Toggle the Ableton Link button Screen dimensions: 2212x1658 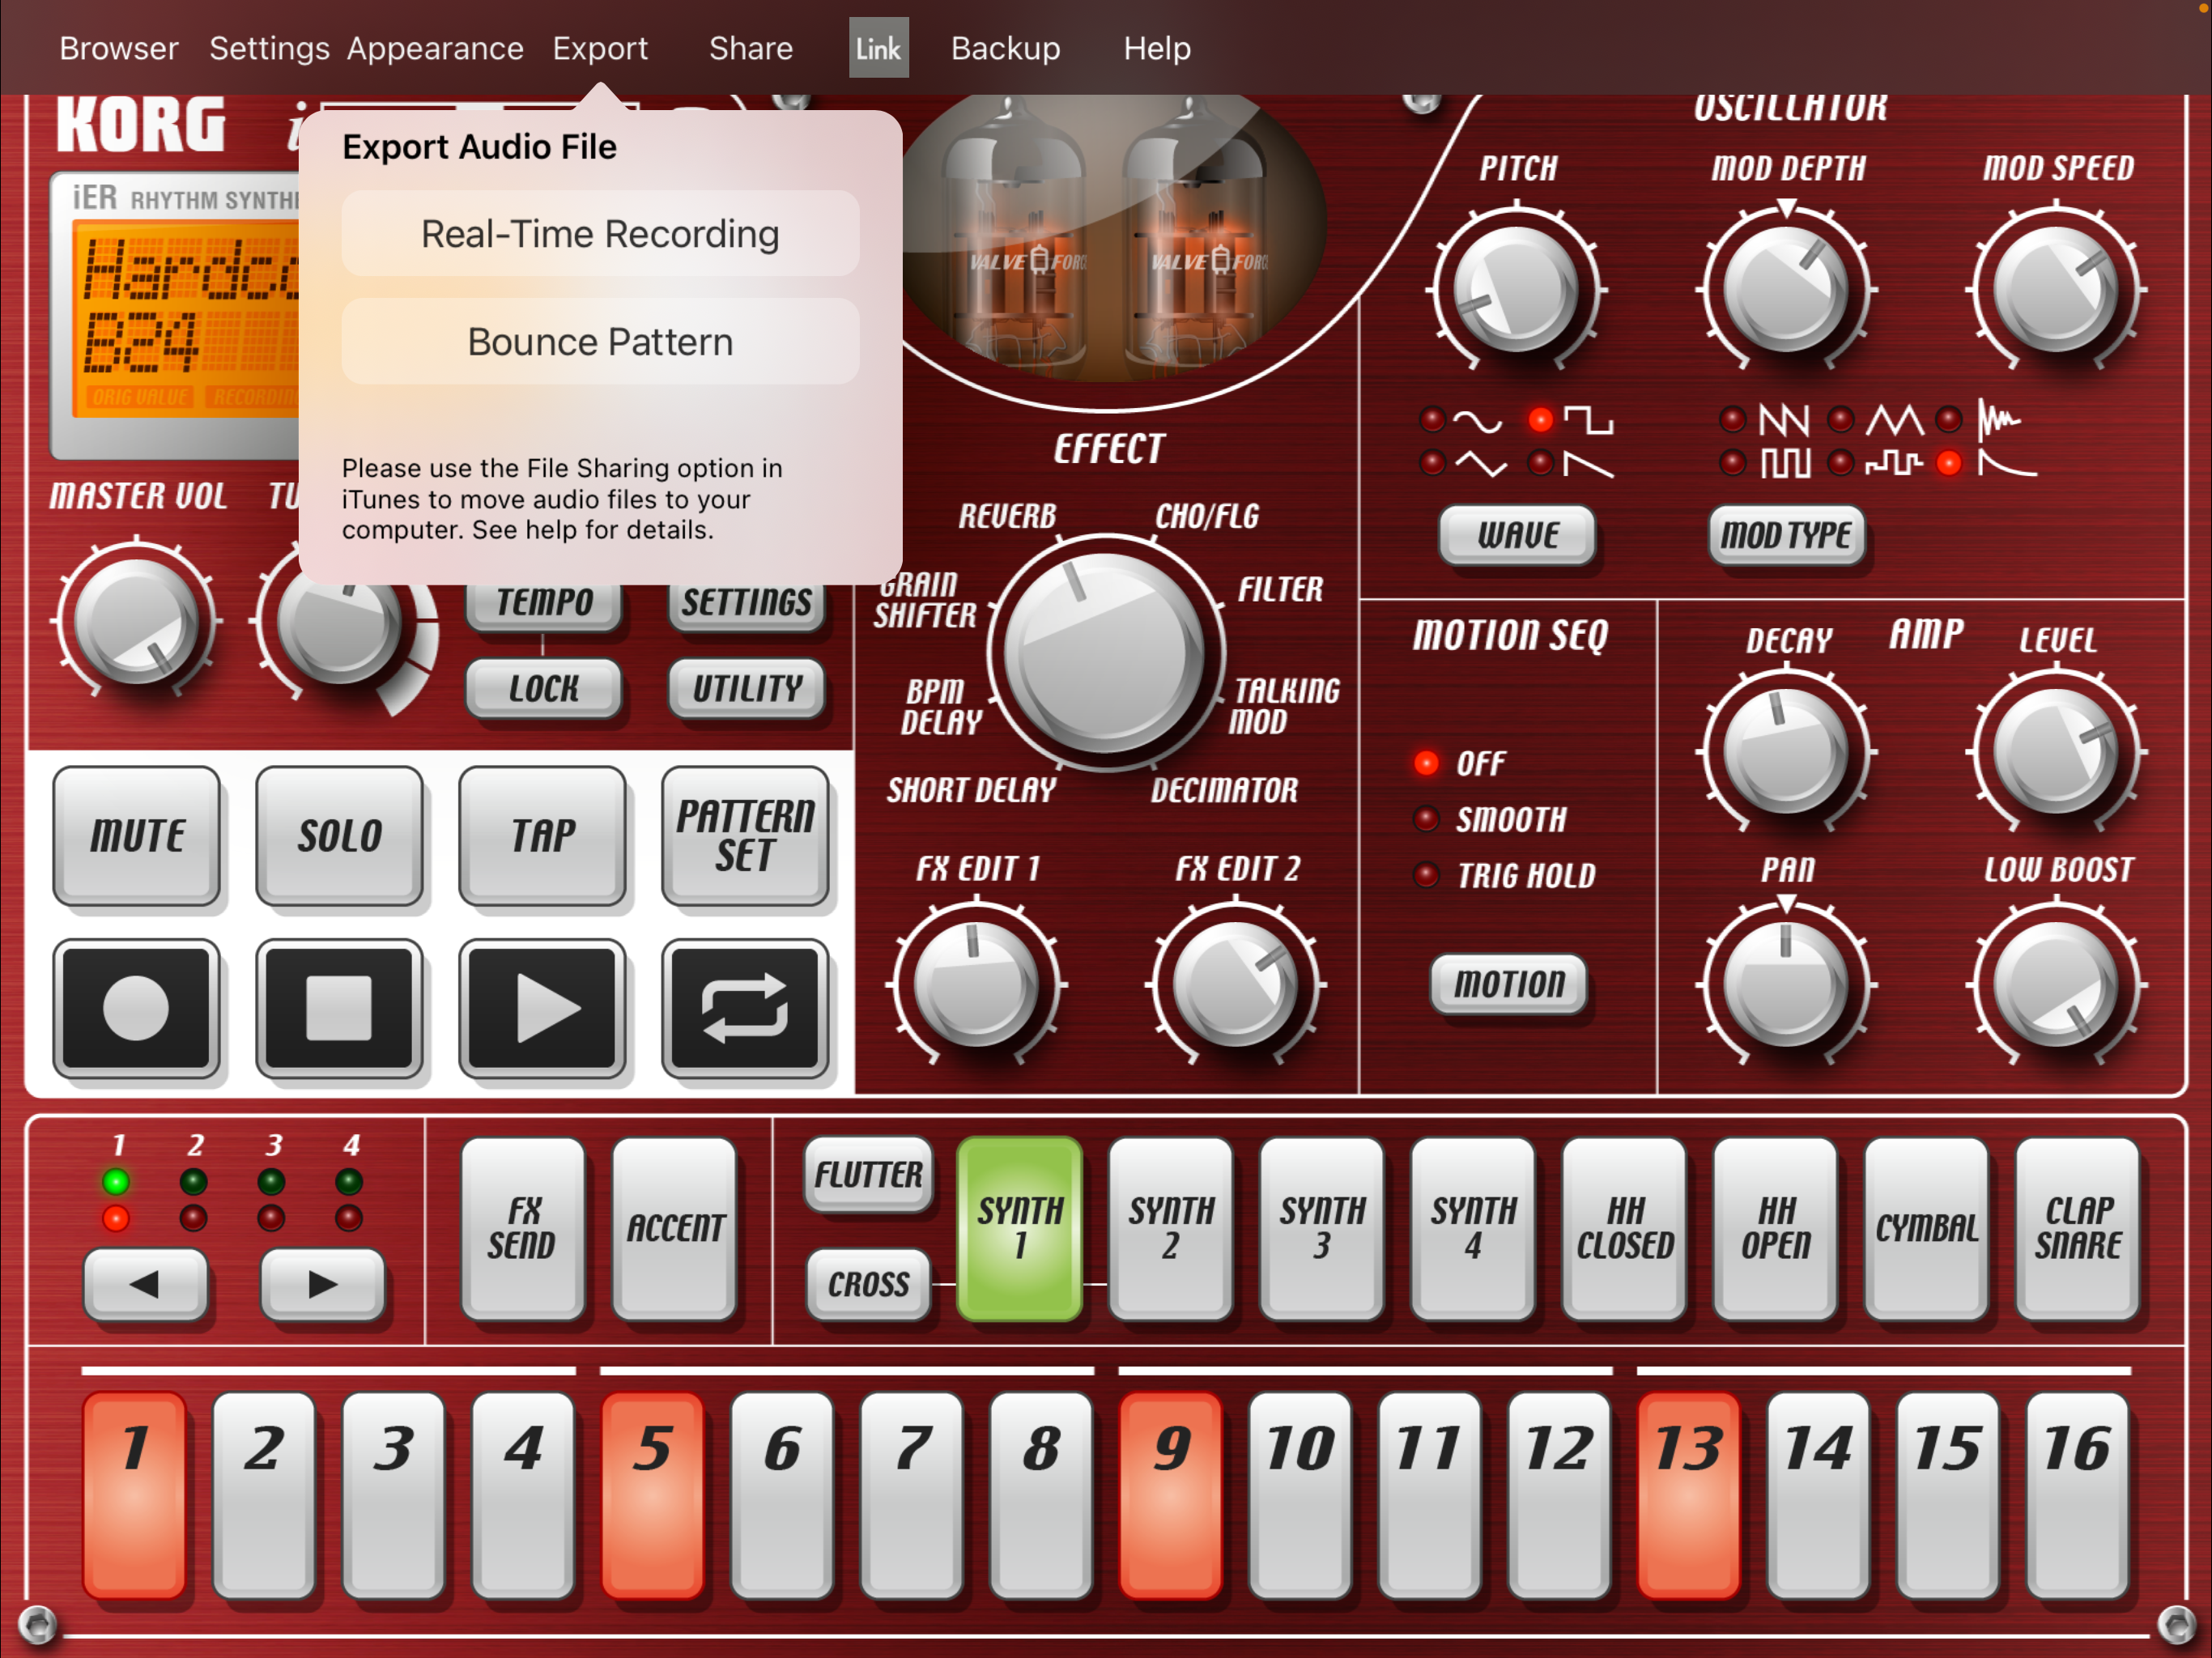878,48
